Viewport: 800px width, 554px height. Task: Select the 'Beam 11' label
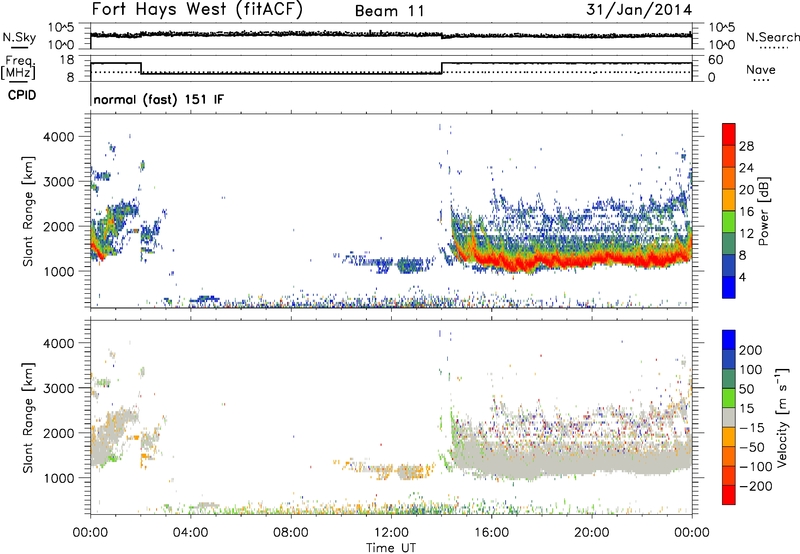(x=389, y=11)
